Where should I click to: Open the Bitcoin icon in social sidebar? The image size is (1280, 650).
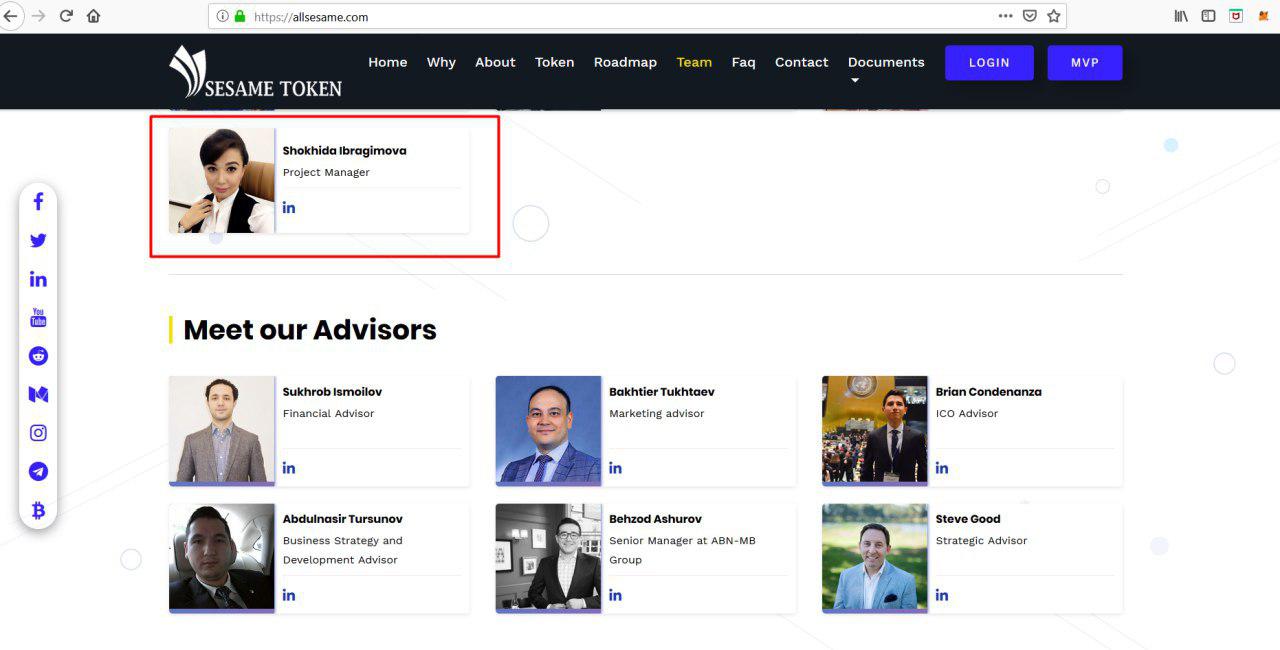click(38, 511)
